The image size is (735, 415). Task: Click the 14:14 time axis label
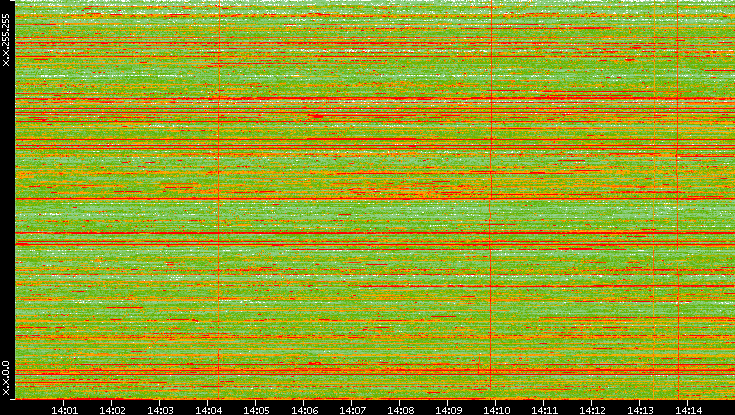pyautogui.click(x=689, y=410)
